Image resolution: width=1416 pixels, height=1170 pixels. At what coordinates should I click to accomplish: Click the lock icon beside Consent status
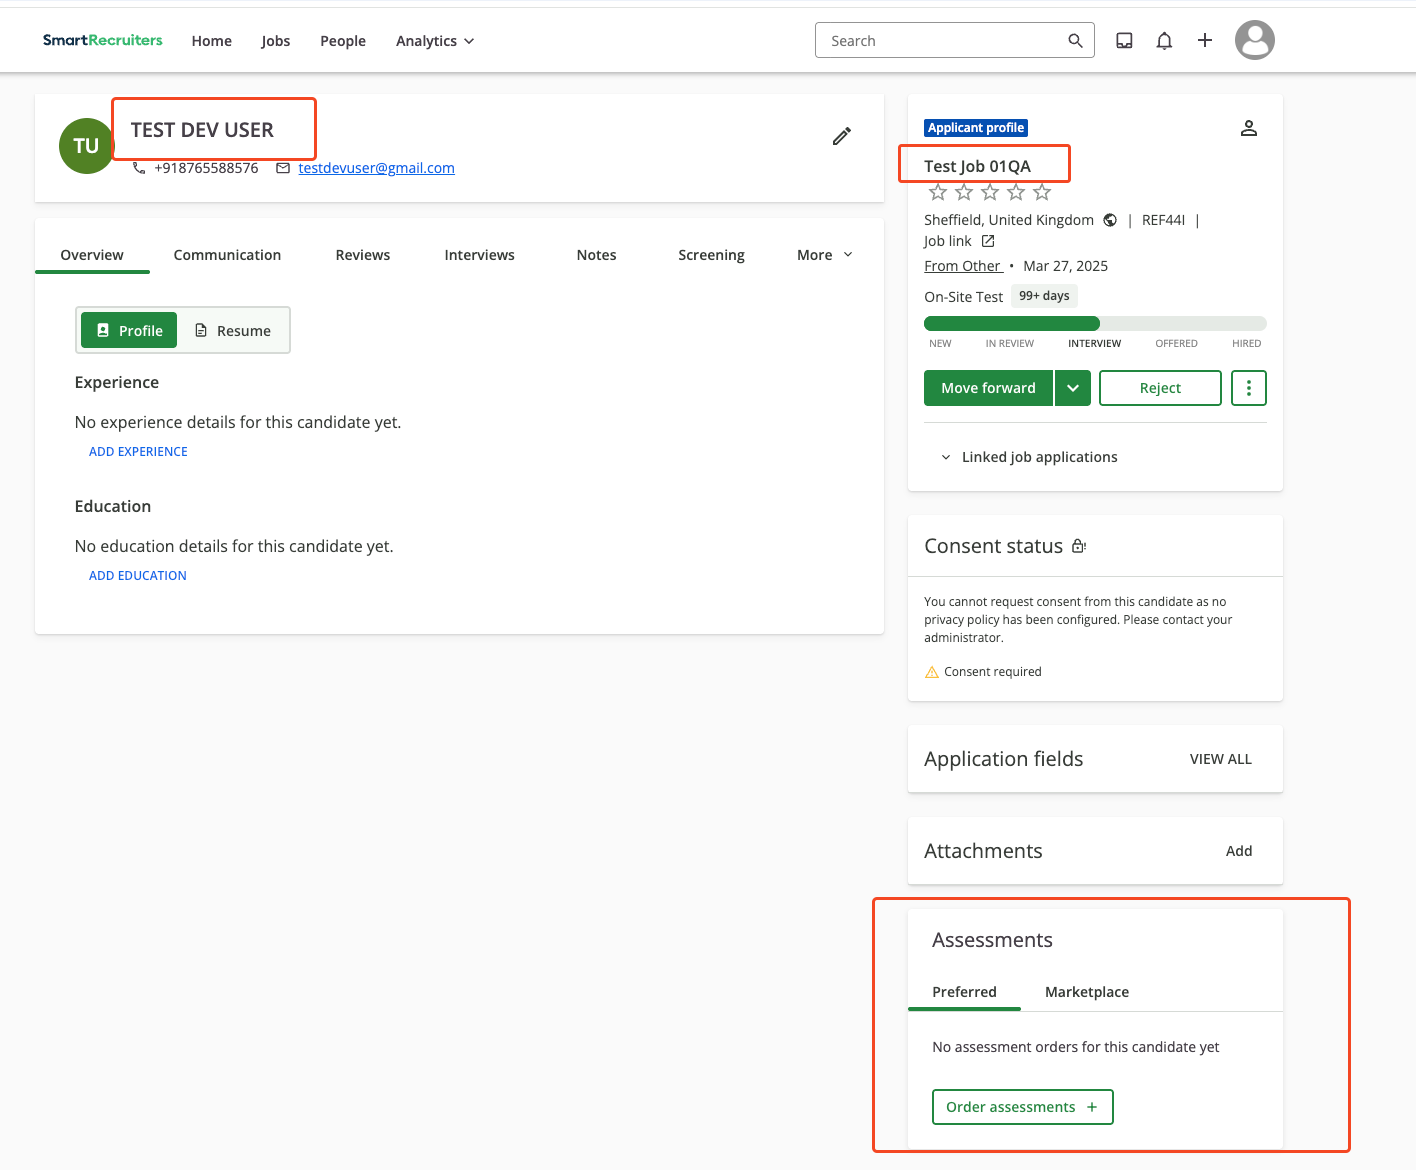click(x=1078, y=546)
